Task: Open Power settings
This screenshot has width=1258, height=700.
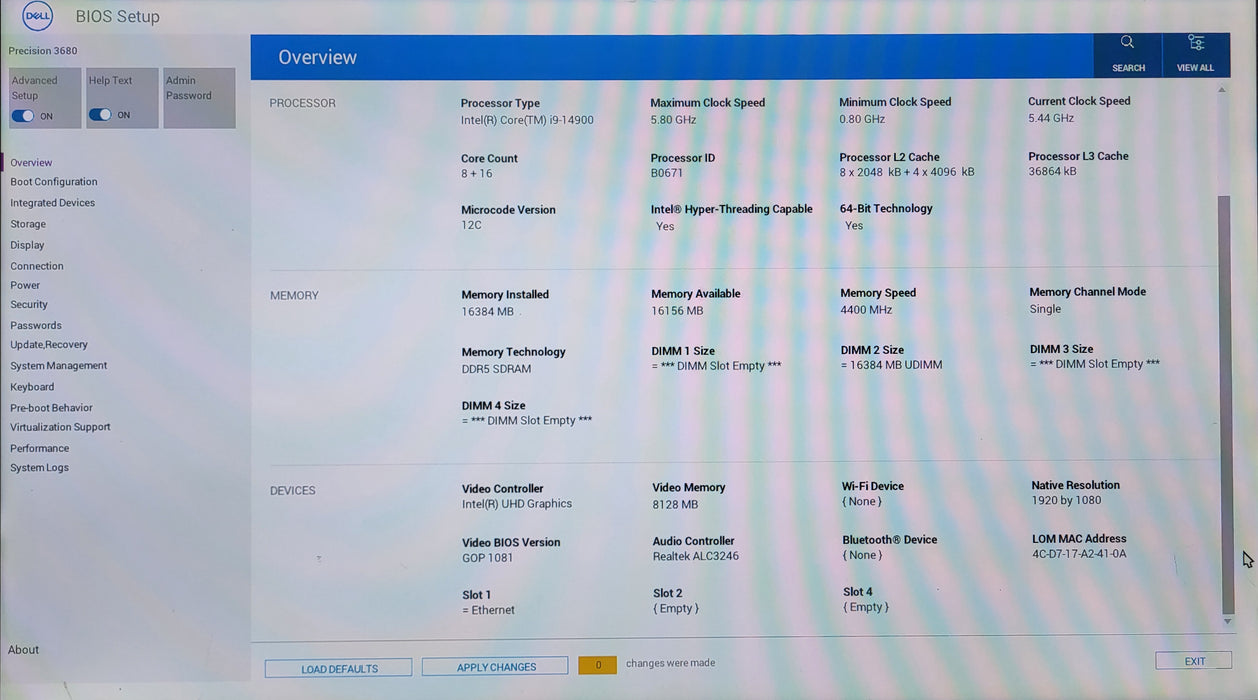Action: click(25, 285)
